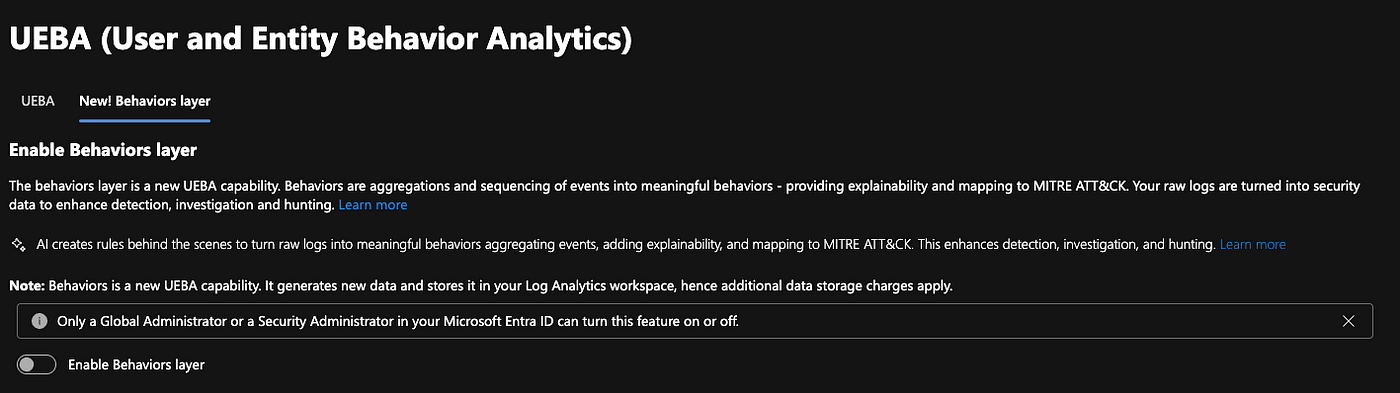Viewport: 1400px width, 393px height.
Task: Click the UEBA page title heading
Action: coord(320,40)
